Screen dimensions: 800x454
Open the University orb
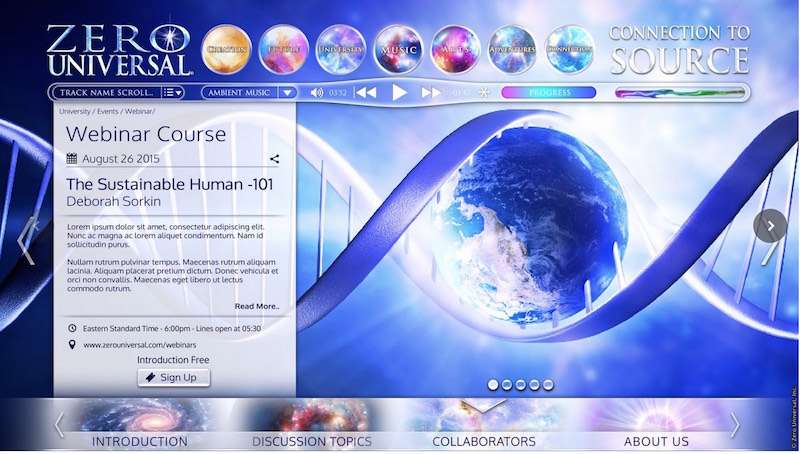click(x=340, y=49)
